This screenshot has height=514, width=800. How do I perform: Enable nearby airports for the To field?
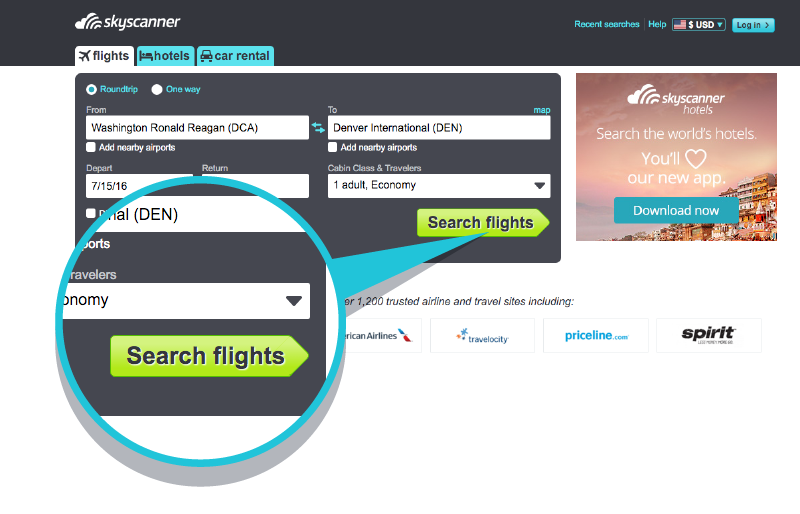click(x=333, y=147)
